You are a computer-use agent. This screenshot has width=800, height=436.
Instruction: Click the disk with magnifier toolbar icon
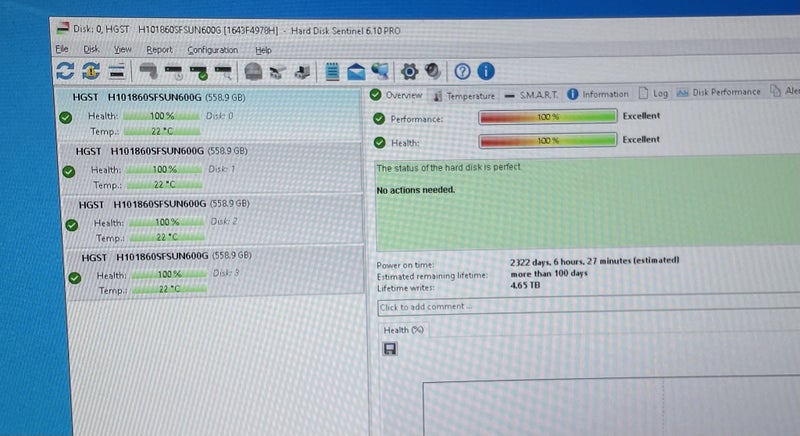(x=223, y=72)
